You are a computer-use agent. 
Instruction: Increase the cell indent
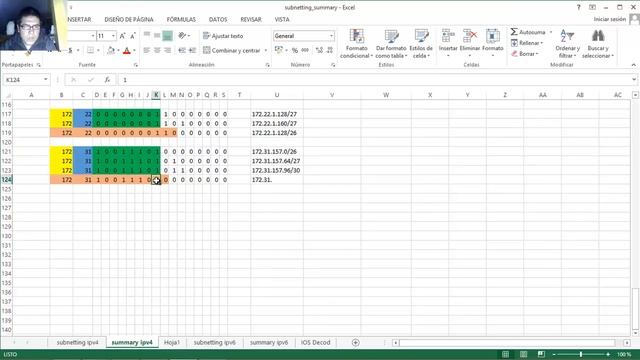pos(192,50)
